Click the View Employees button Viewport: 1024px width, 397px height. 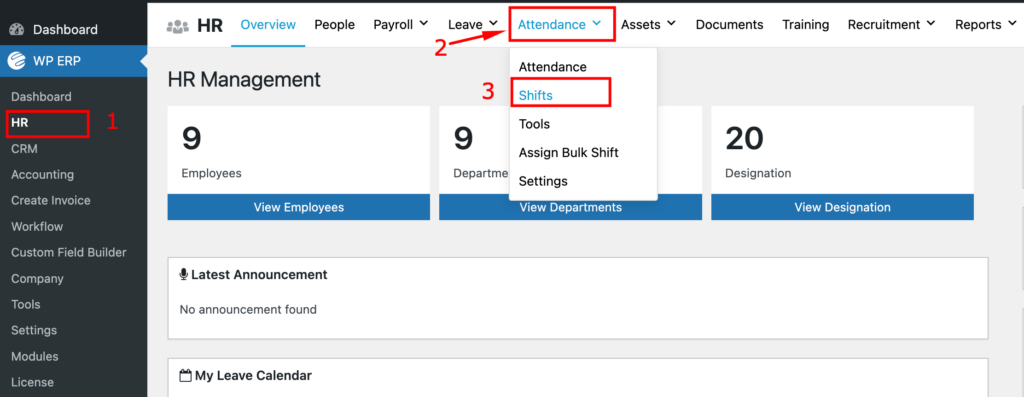[x=298, y=207]
